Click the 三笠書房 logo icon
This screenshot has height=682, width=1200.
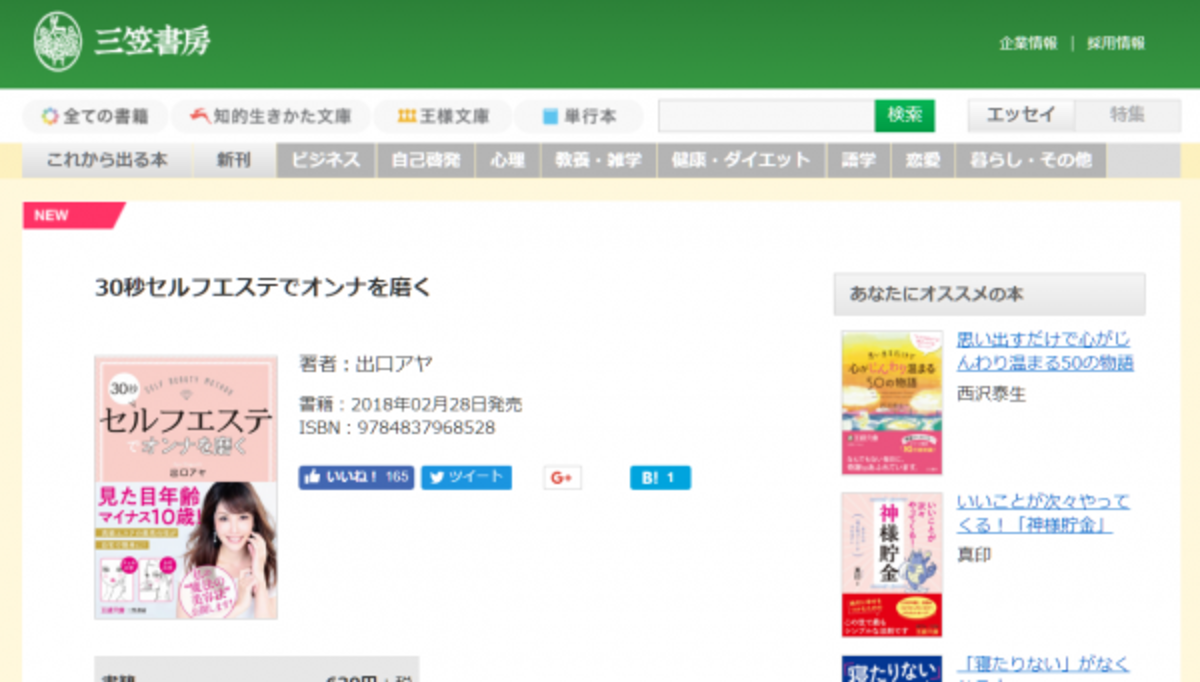(58, 41)
